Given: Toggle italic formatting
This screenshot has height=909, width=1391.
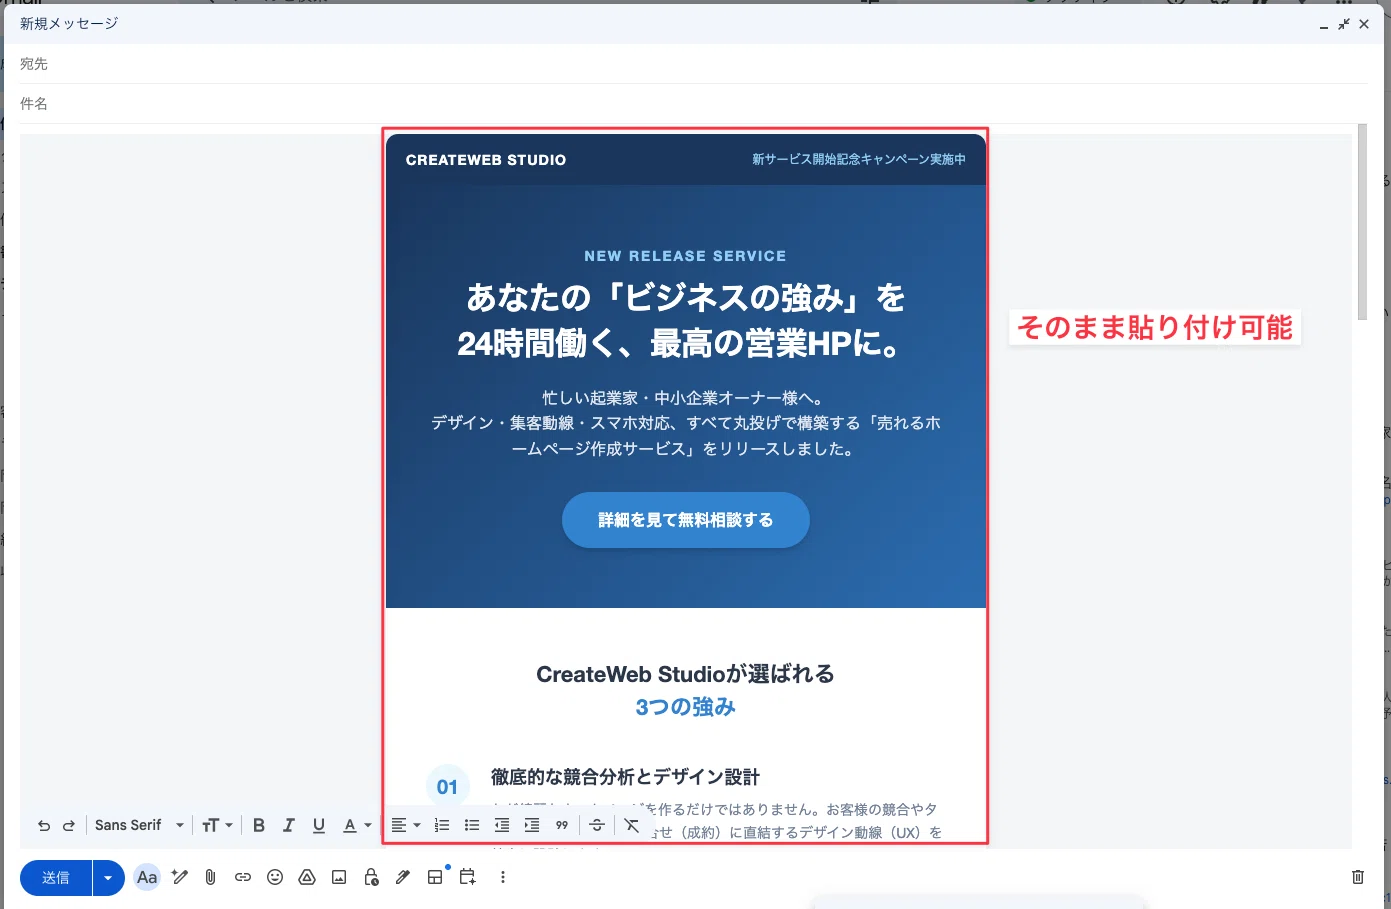Looking at the screenshot, I should (x=289, y=825).
